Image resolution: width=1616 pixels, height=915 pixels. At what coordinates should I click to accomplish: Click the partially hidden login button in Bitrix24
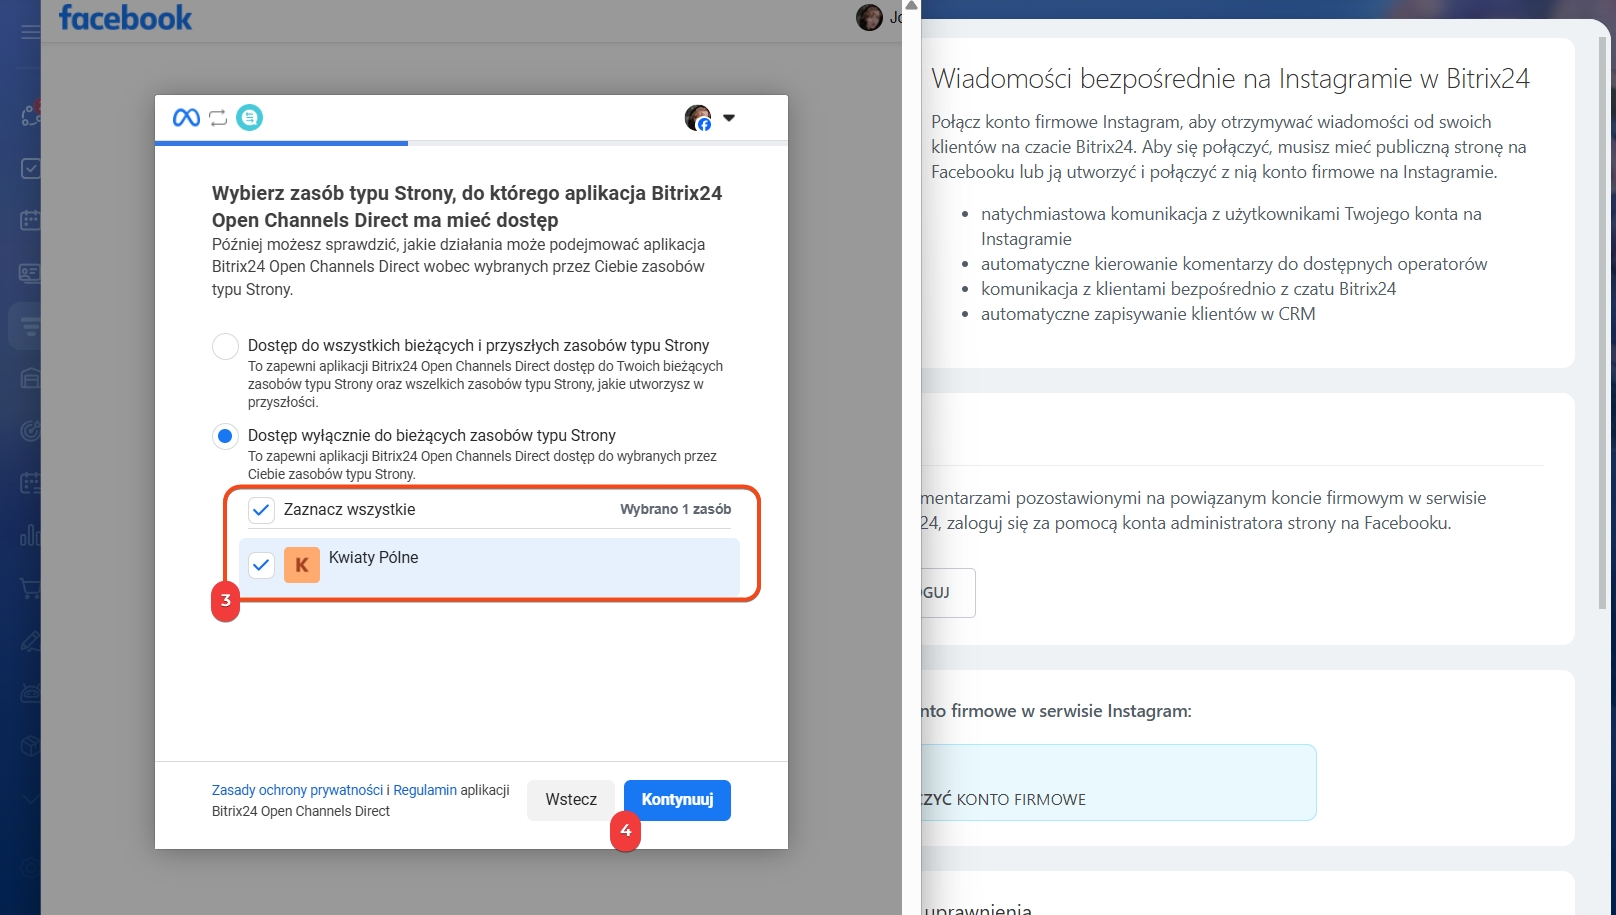click(x=948, y=593)
